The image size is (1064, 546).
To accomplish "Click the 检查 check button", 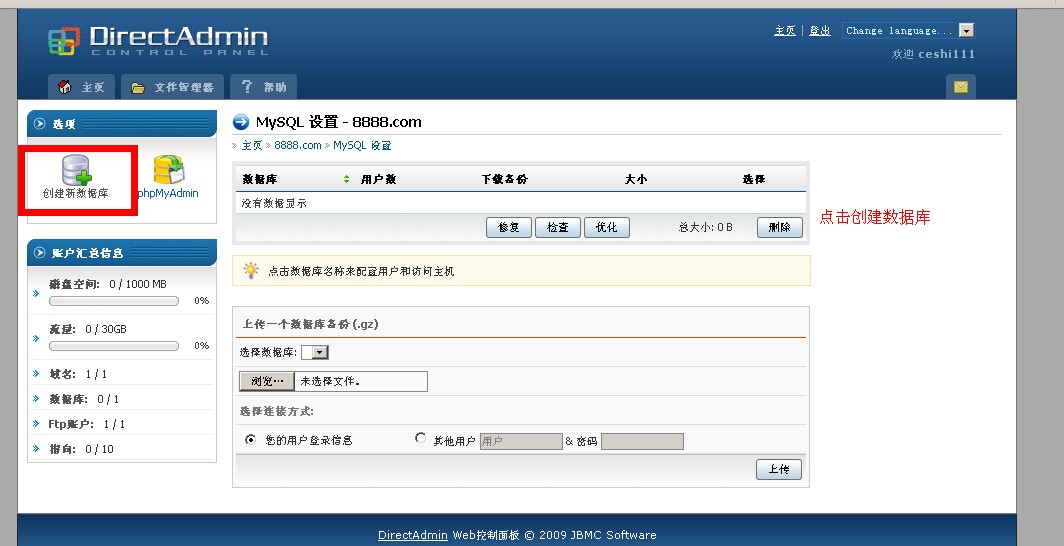I will (x=558, y=227).
